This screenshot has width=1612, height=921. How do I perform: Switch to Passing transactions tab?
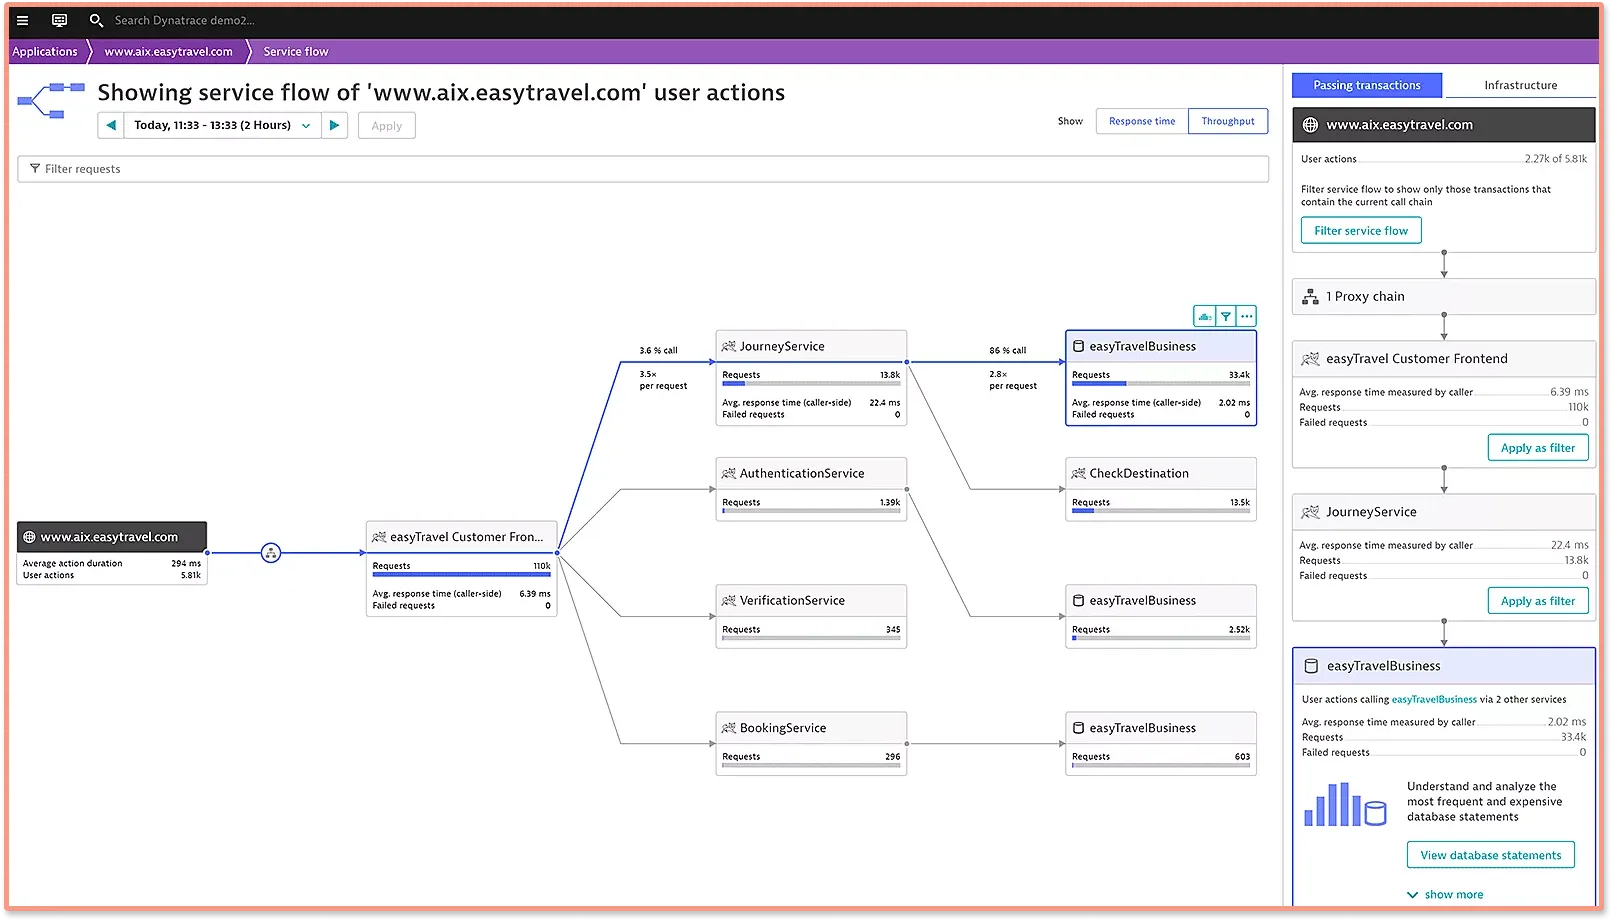(1367, 85)
